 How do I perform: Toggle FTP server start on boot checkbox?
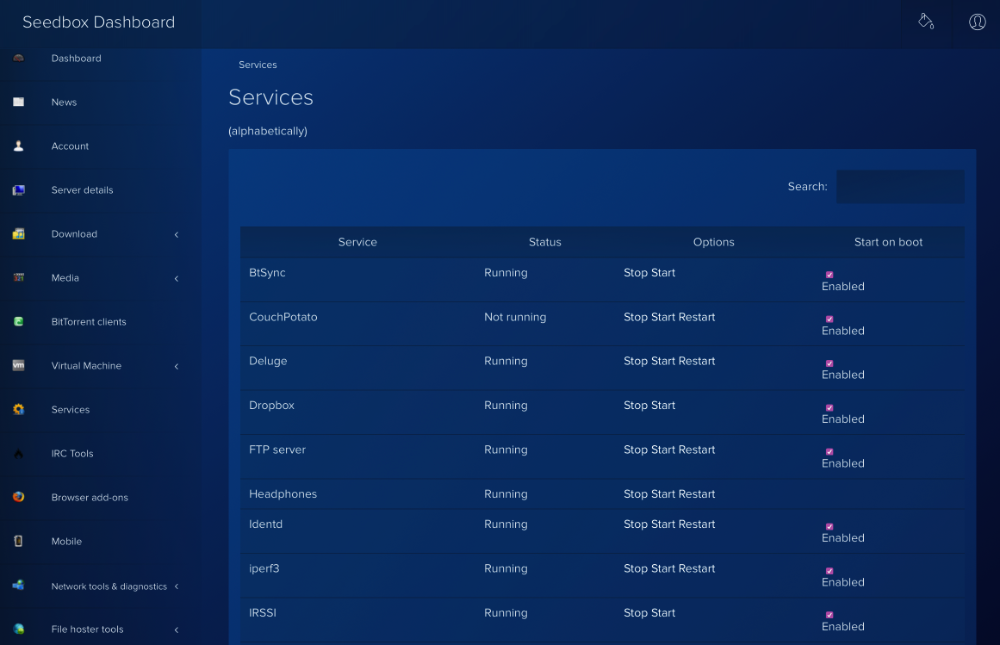click(830, 452)
